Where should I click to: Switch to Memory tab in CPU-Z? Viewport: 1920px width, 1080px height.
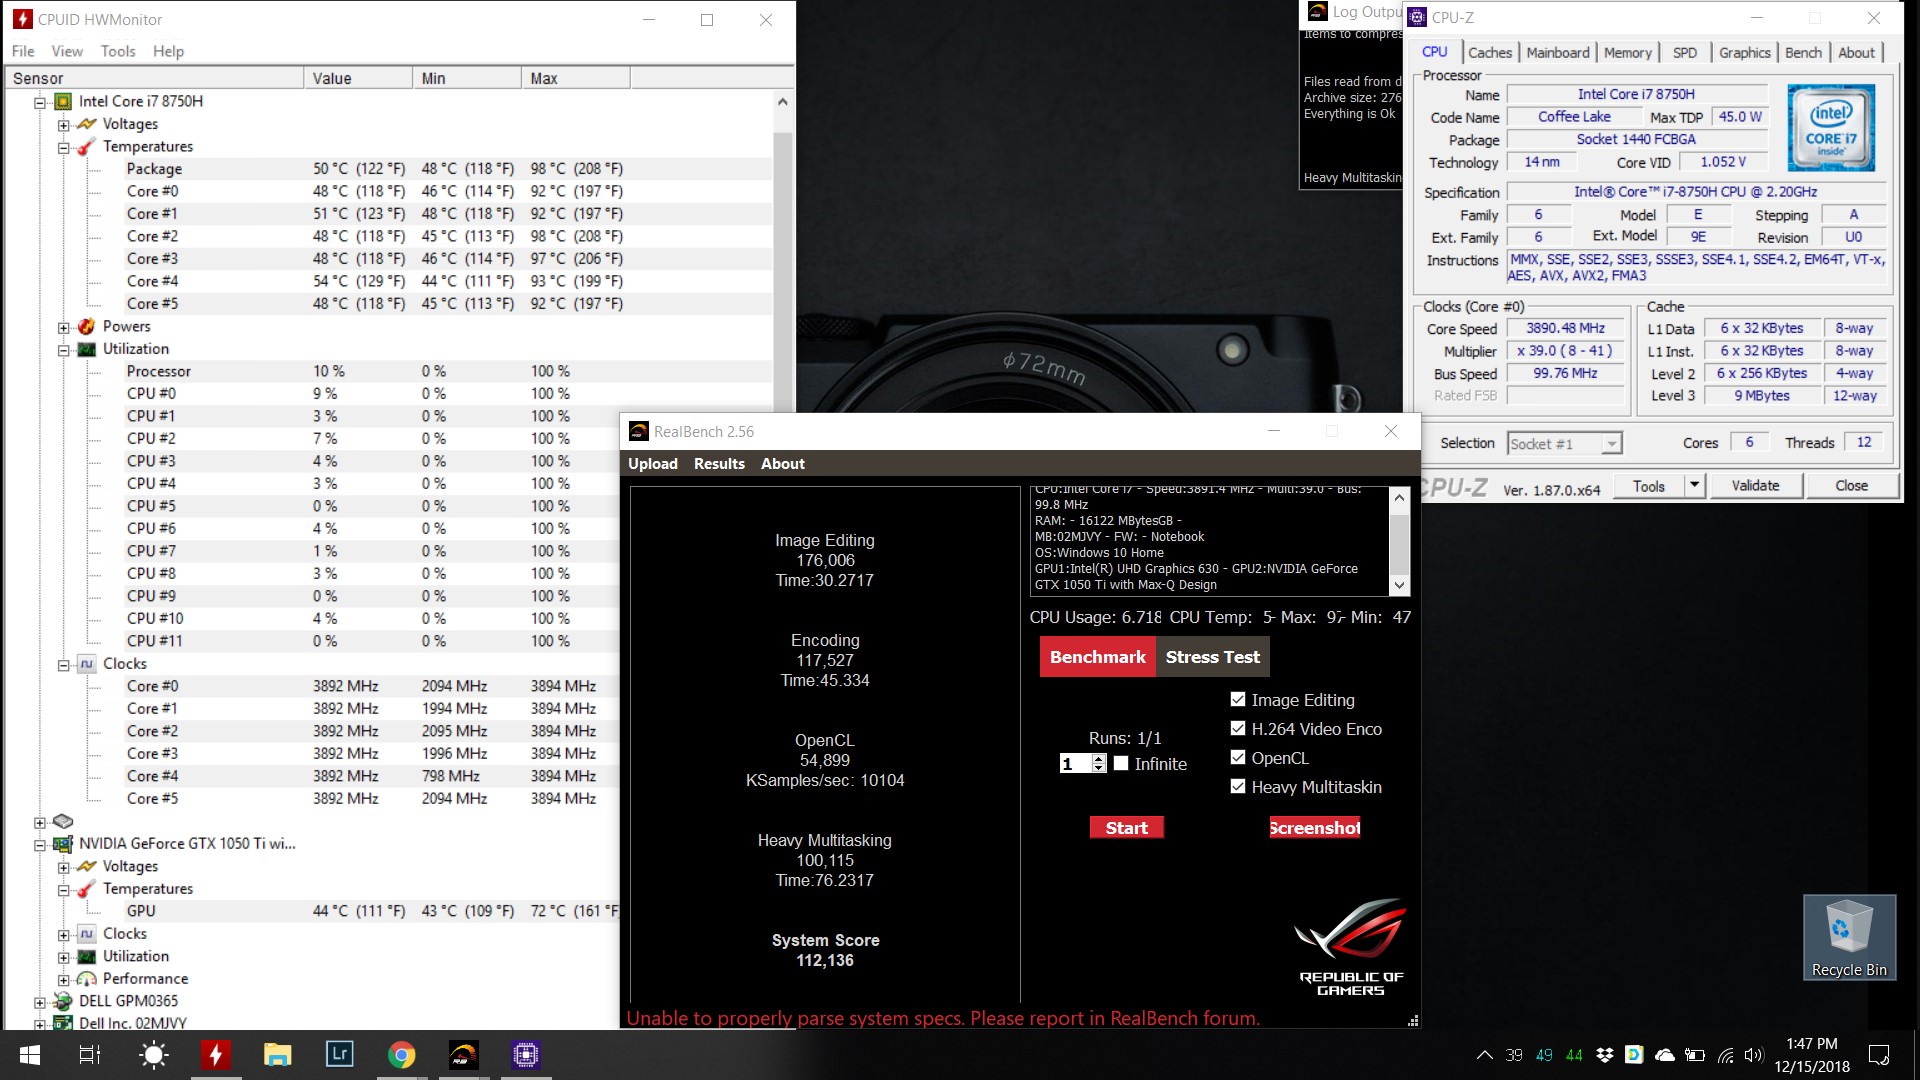[1628, 53]
